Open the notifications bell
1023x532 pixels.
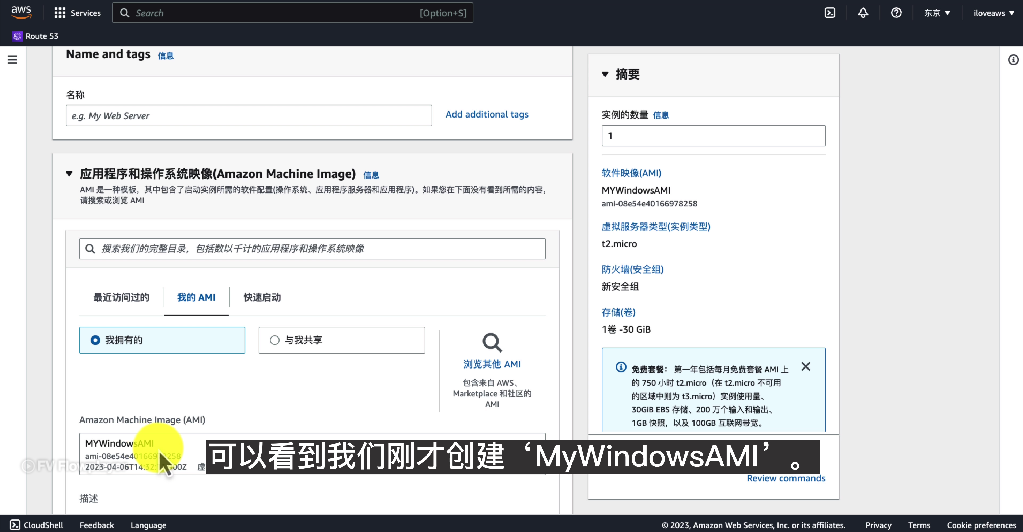click(x=863, y=13)
